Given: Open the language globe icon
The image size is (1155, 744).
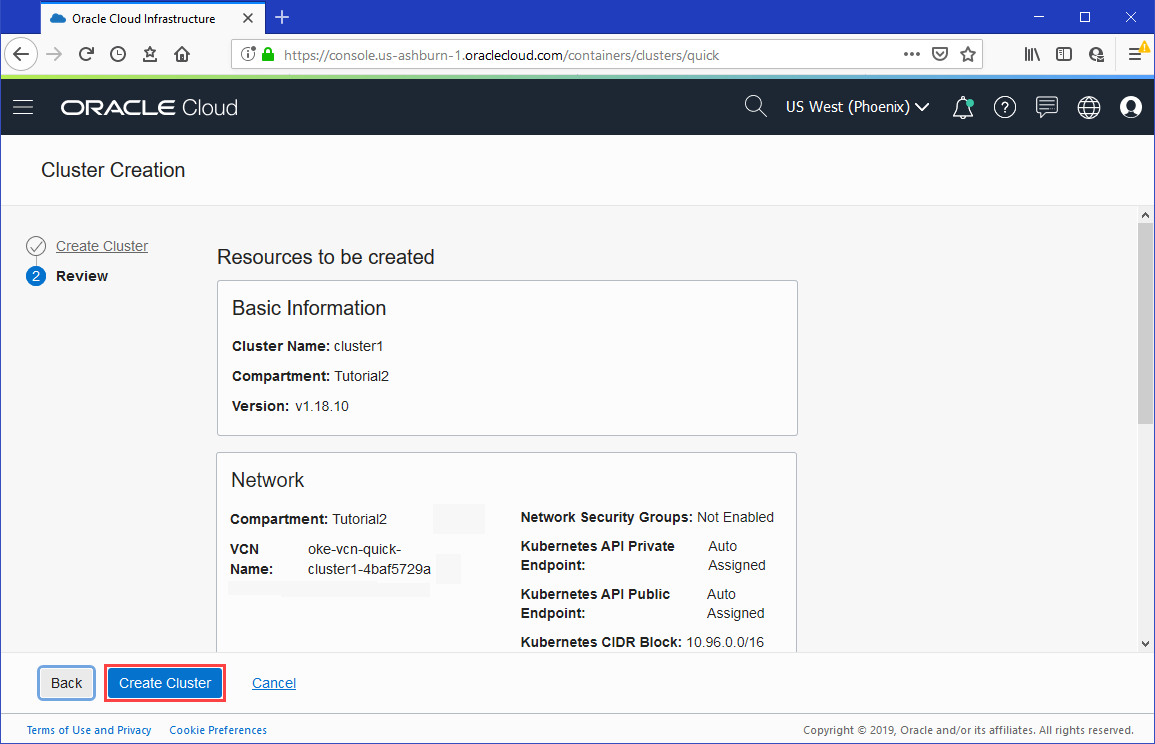Looking at the screenshot, I should pyautogui.click(x=1089, y=108).
